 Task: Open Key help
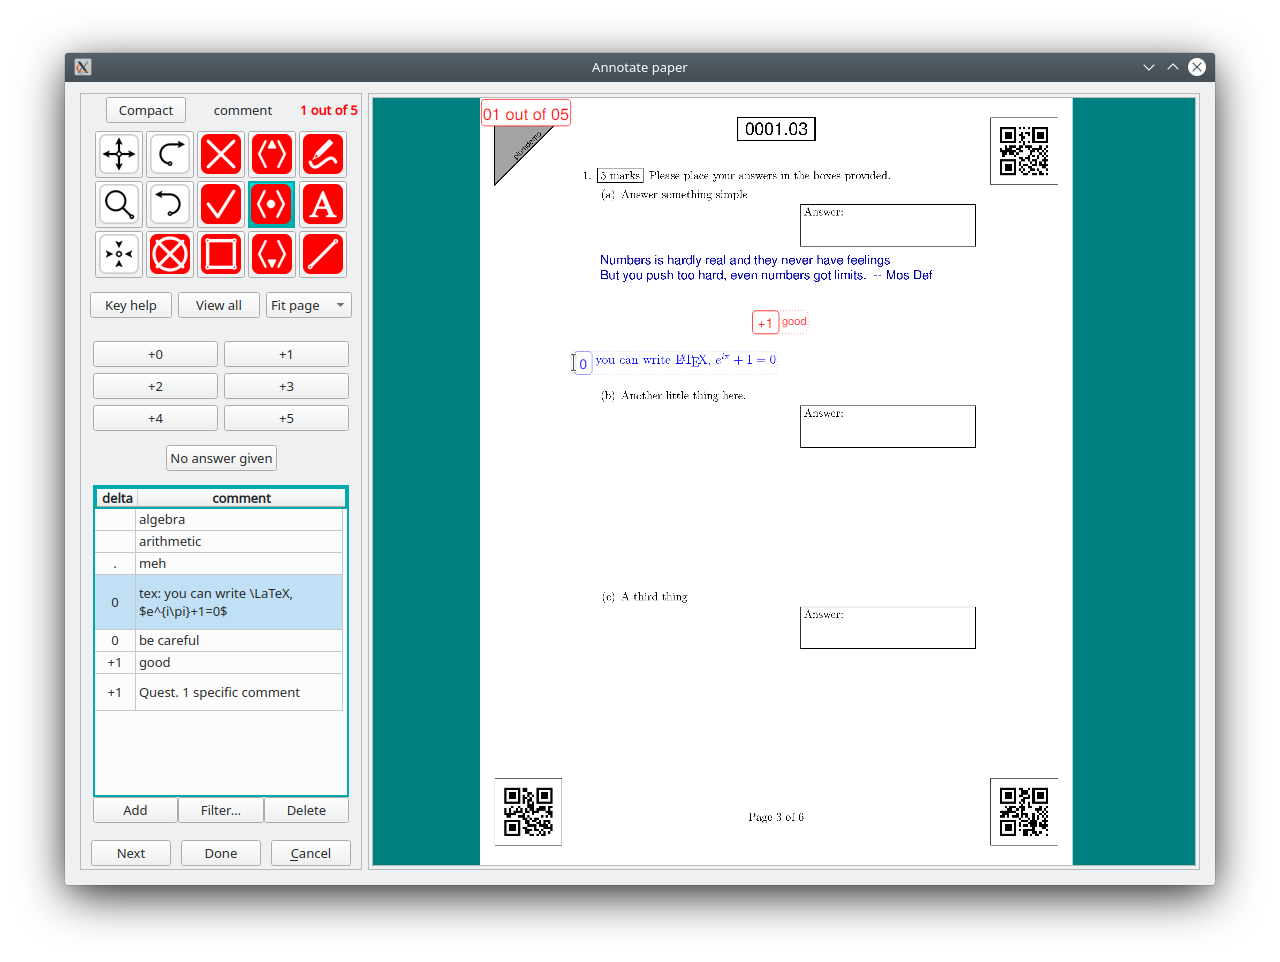point(131,305)
